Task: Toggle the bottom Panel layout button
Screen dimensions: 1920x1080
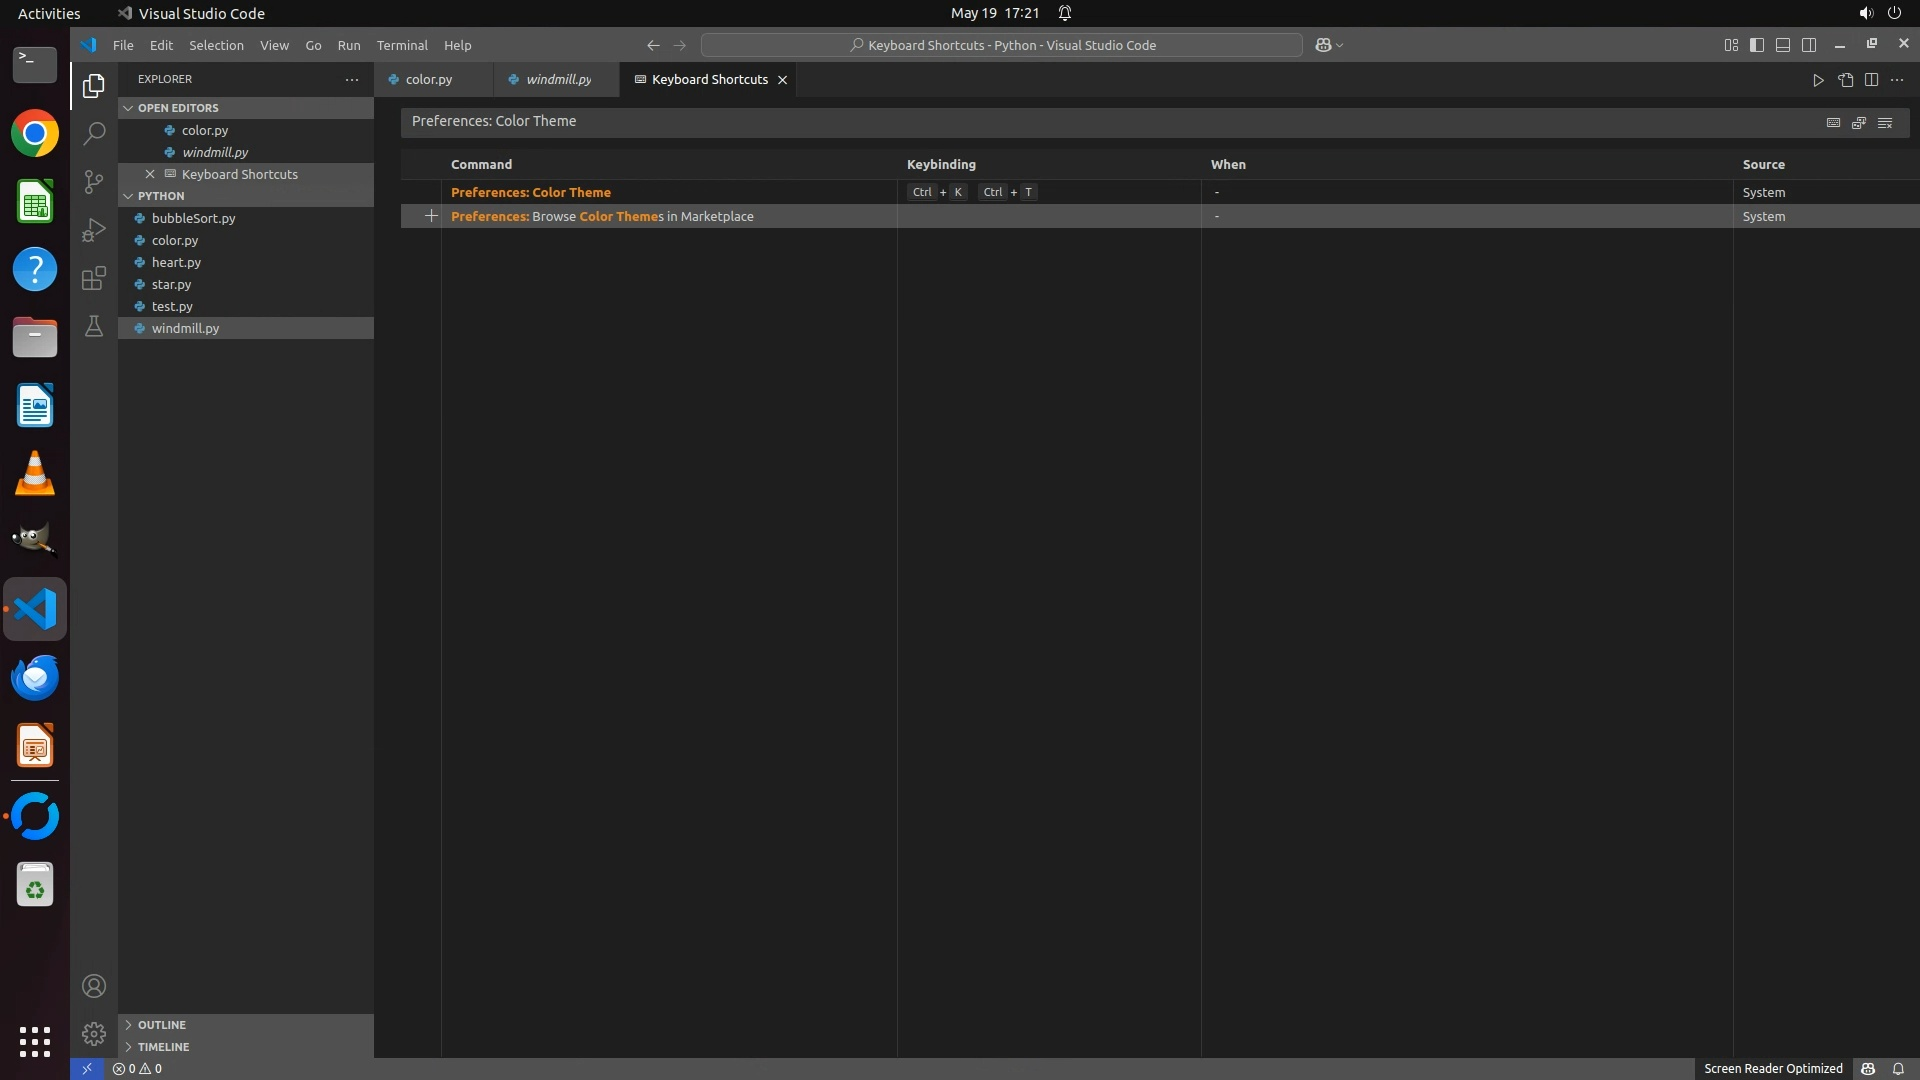Action: pyautogui.click(x=1783, y=45)
